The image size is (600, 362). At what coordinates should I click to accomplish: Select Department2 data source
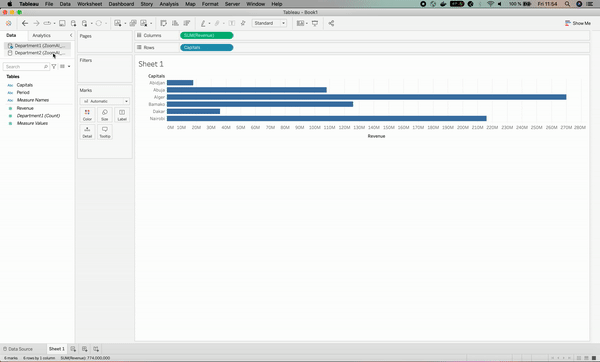pos(37,53)
